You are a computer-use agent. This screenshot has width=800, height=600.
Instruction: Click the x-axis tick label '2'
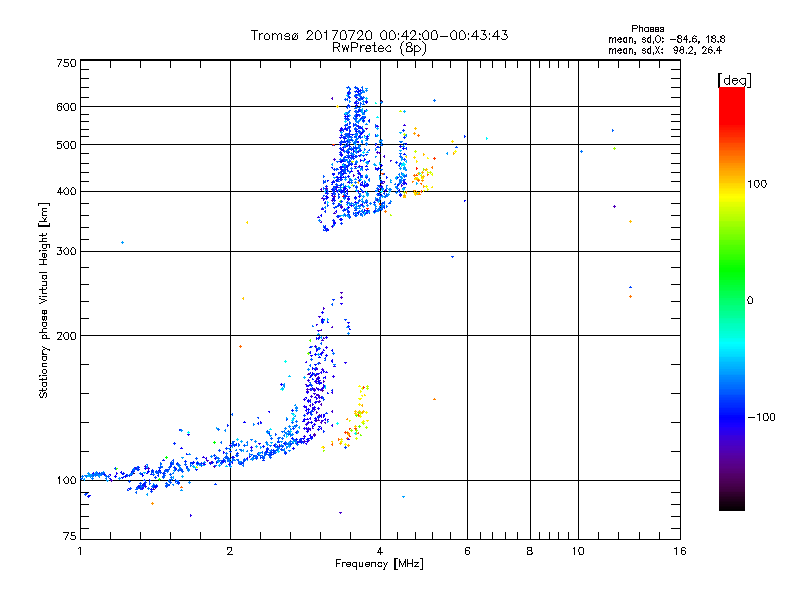point(230,551)
